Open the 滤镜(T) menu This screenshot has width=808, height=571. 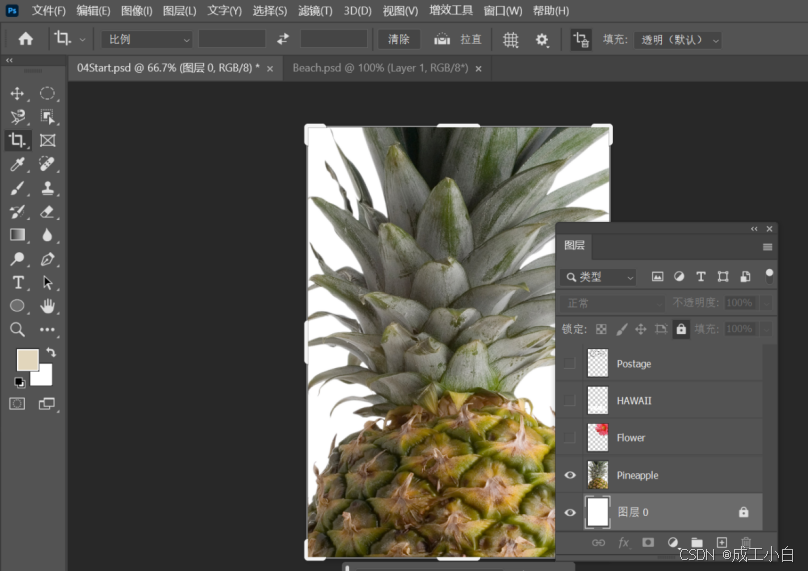315,11
